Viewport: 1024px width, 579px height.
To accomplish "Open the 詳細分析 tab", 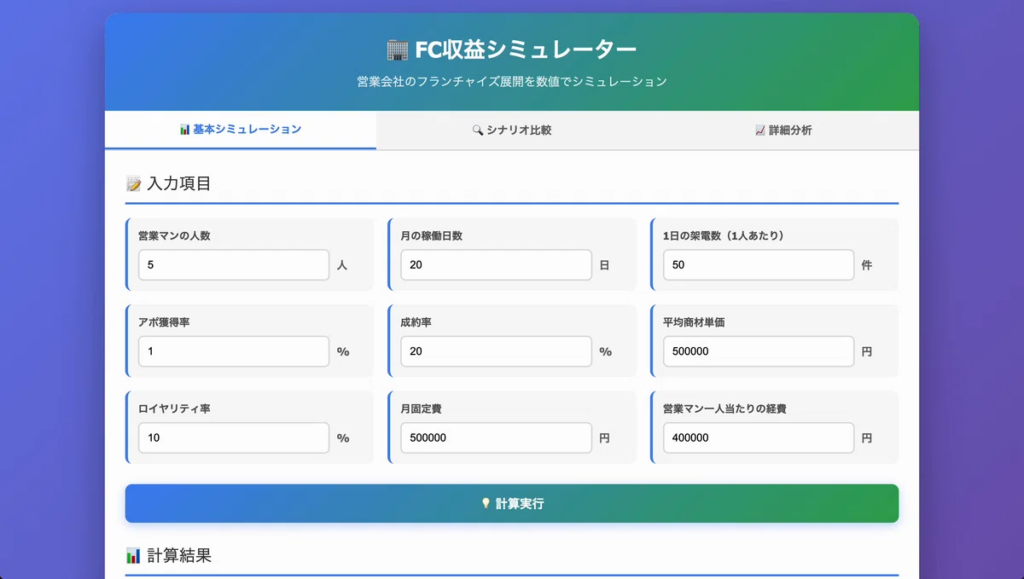I will 783,130.
